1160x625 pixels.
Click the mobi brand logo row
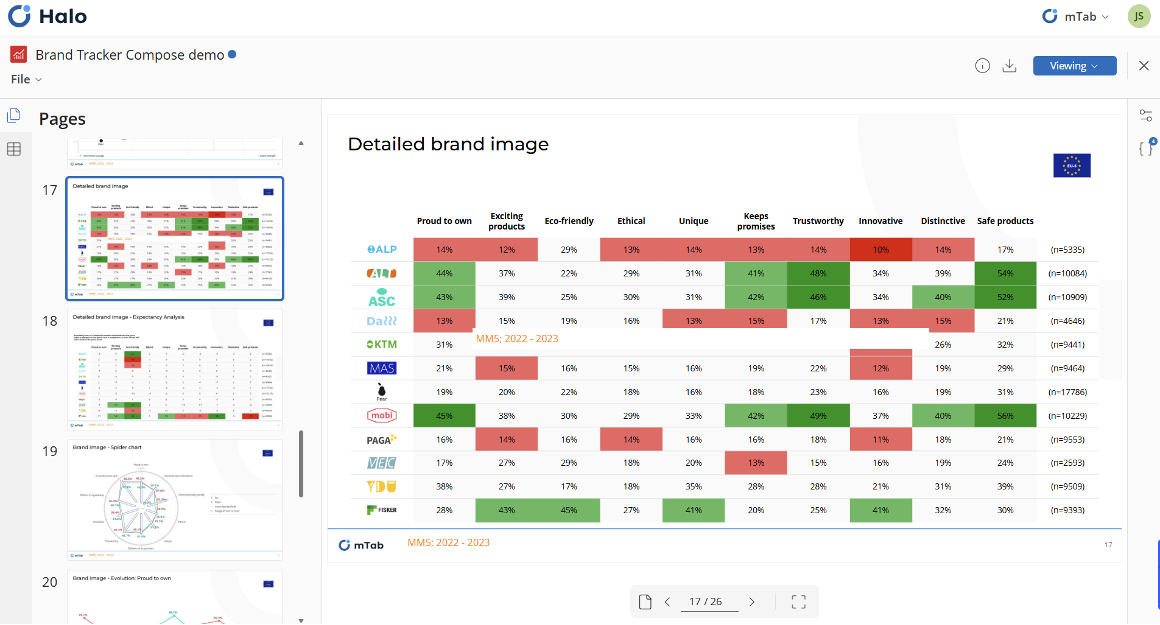382,416
